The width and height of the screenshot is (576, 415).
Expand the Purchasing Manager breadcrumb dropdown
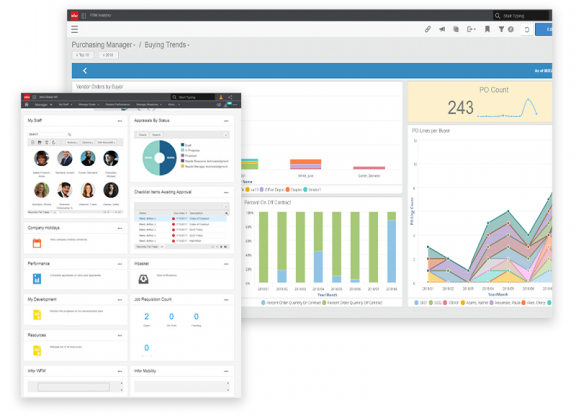[x=104, y=45]
